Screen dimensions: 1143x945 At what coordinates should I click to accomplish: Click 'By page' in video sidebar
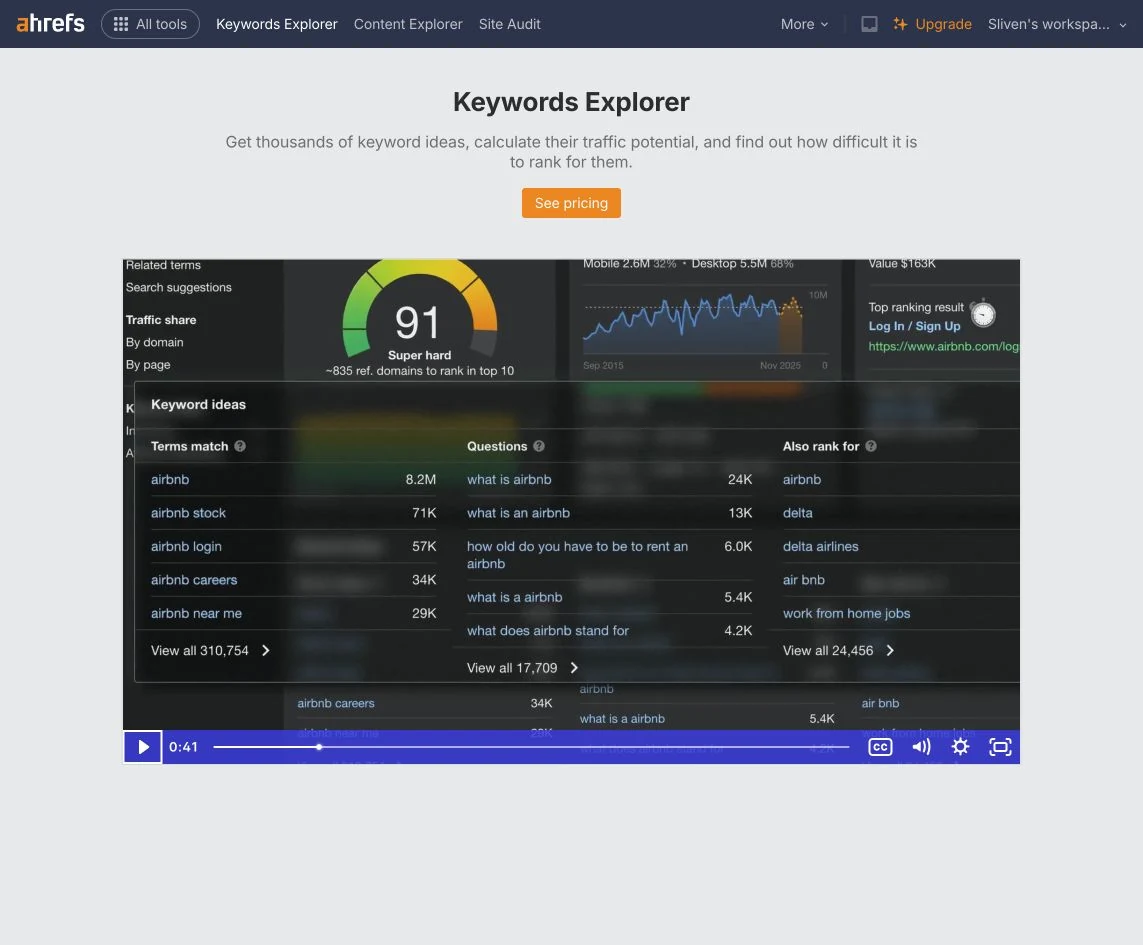pyautogui.click(x=148, y=365)
